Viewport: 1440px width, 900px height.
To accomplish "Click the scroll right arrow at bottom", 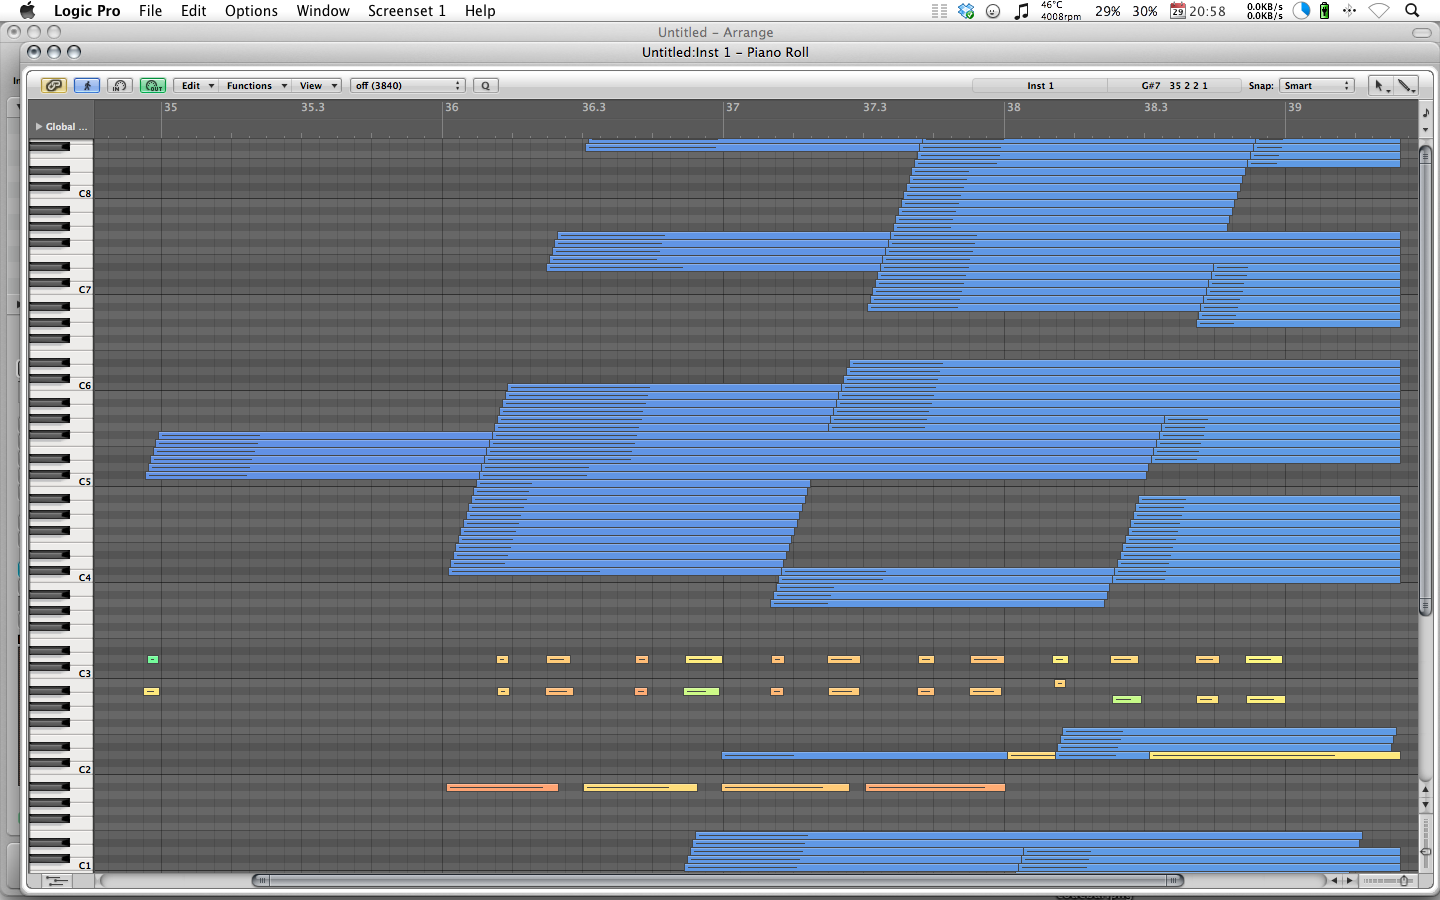I will 1349,881.
